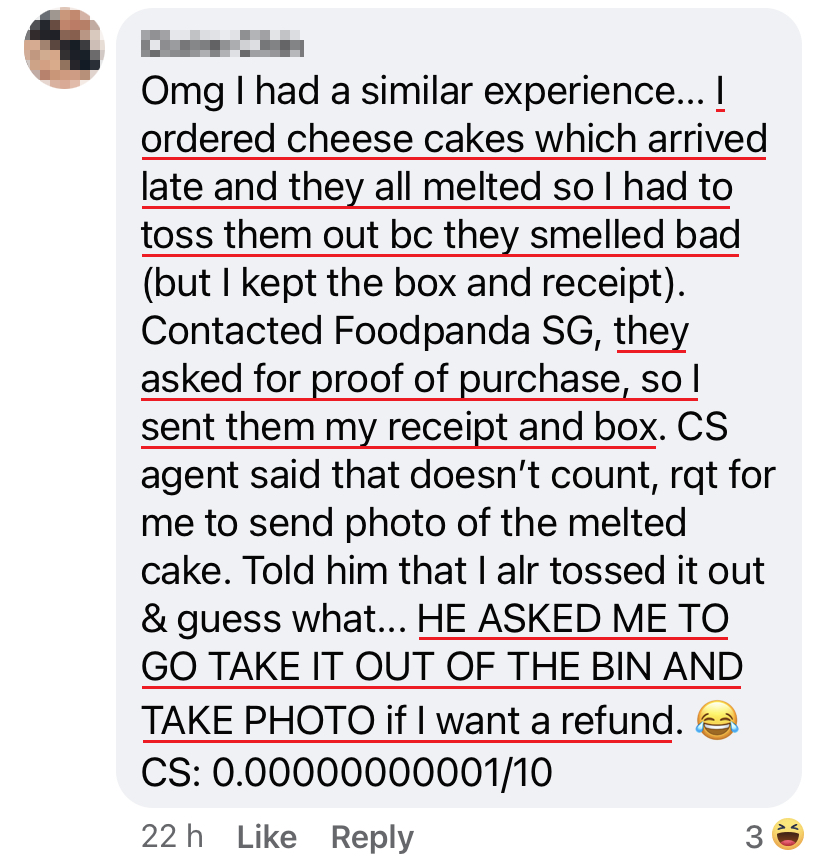Click 'TAKE PHOTO if I want a refund'
This screenshot has width=828, height=859.
[406, 720]
